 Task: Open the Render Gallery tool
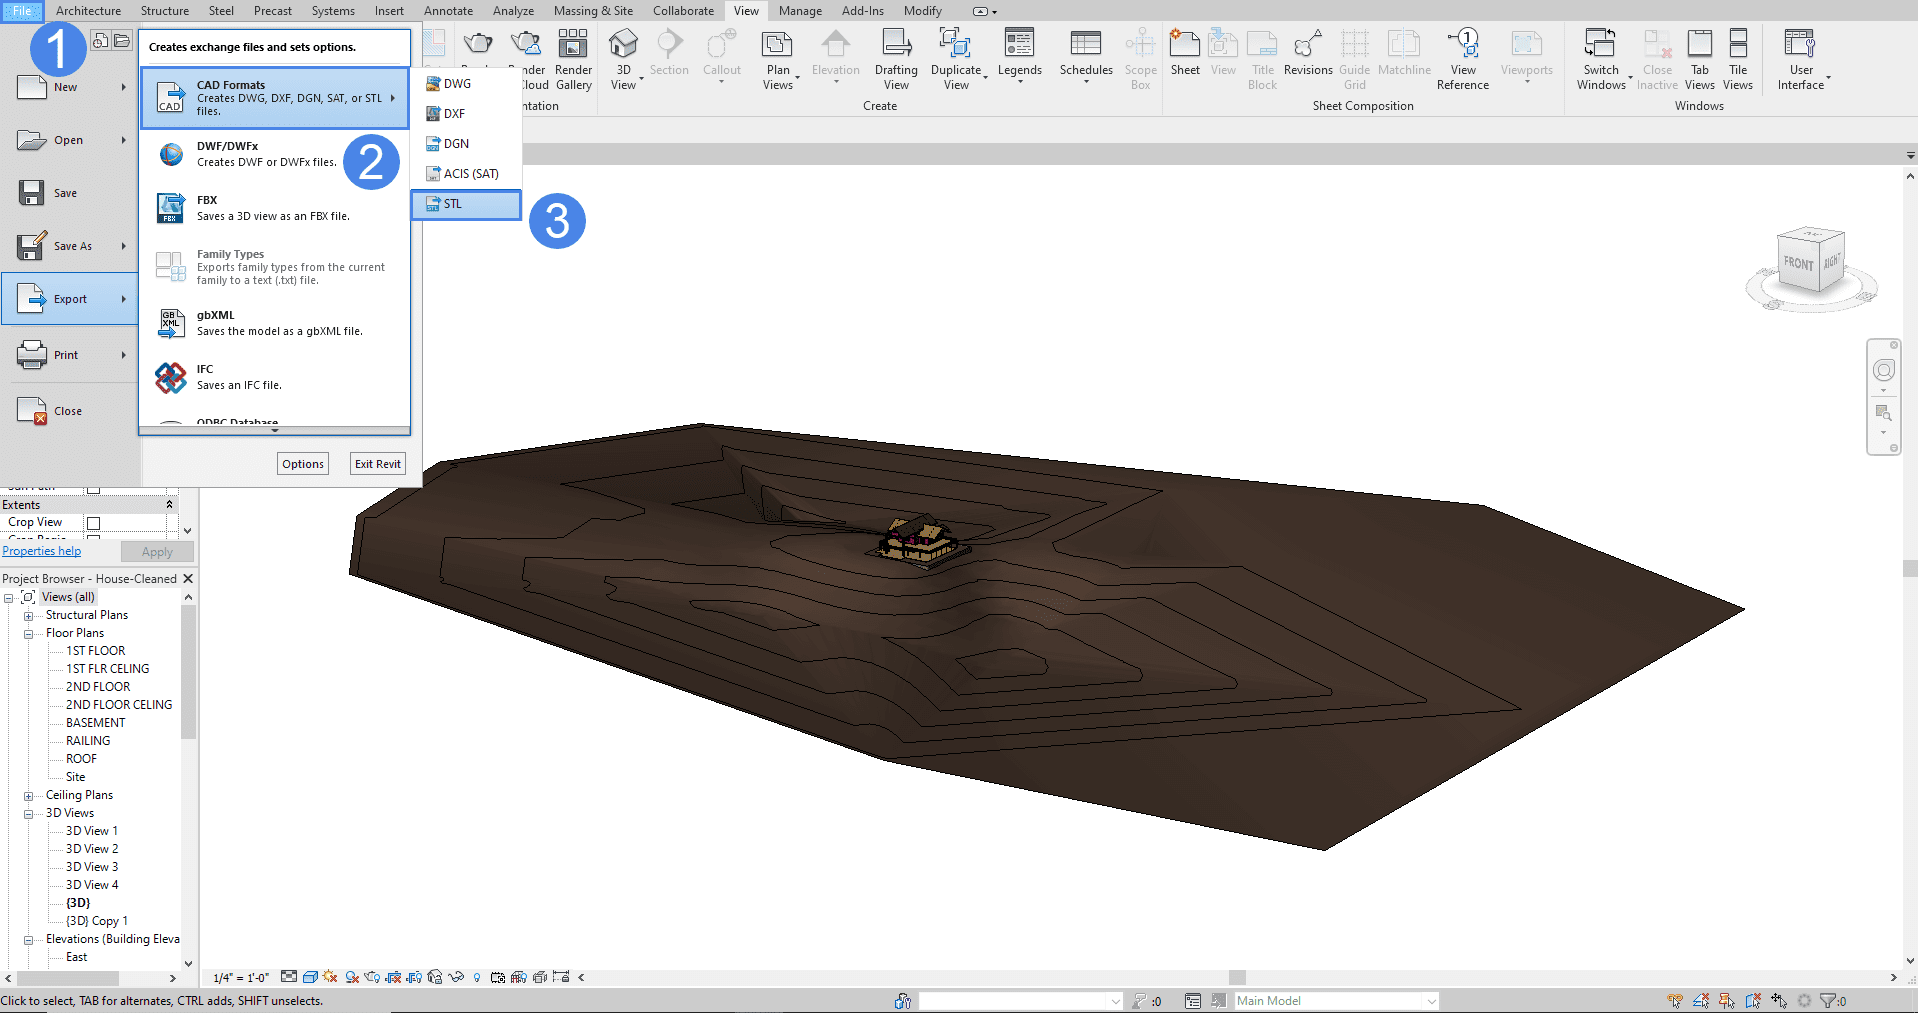[573, 59]
